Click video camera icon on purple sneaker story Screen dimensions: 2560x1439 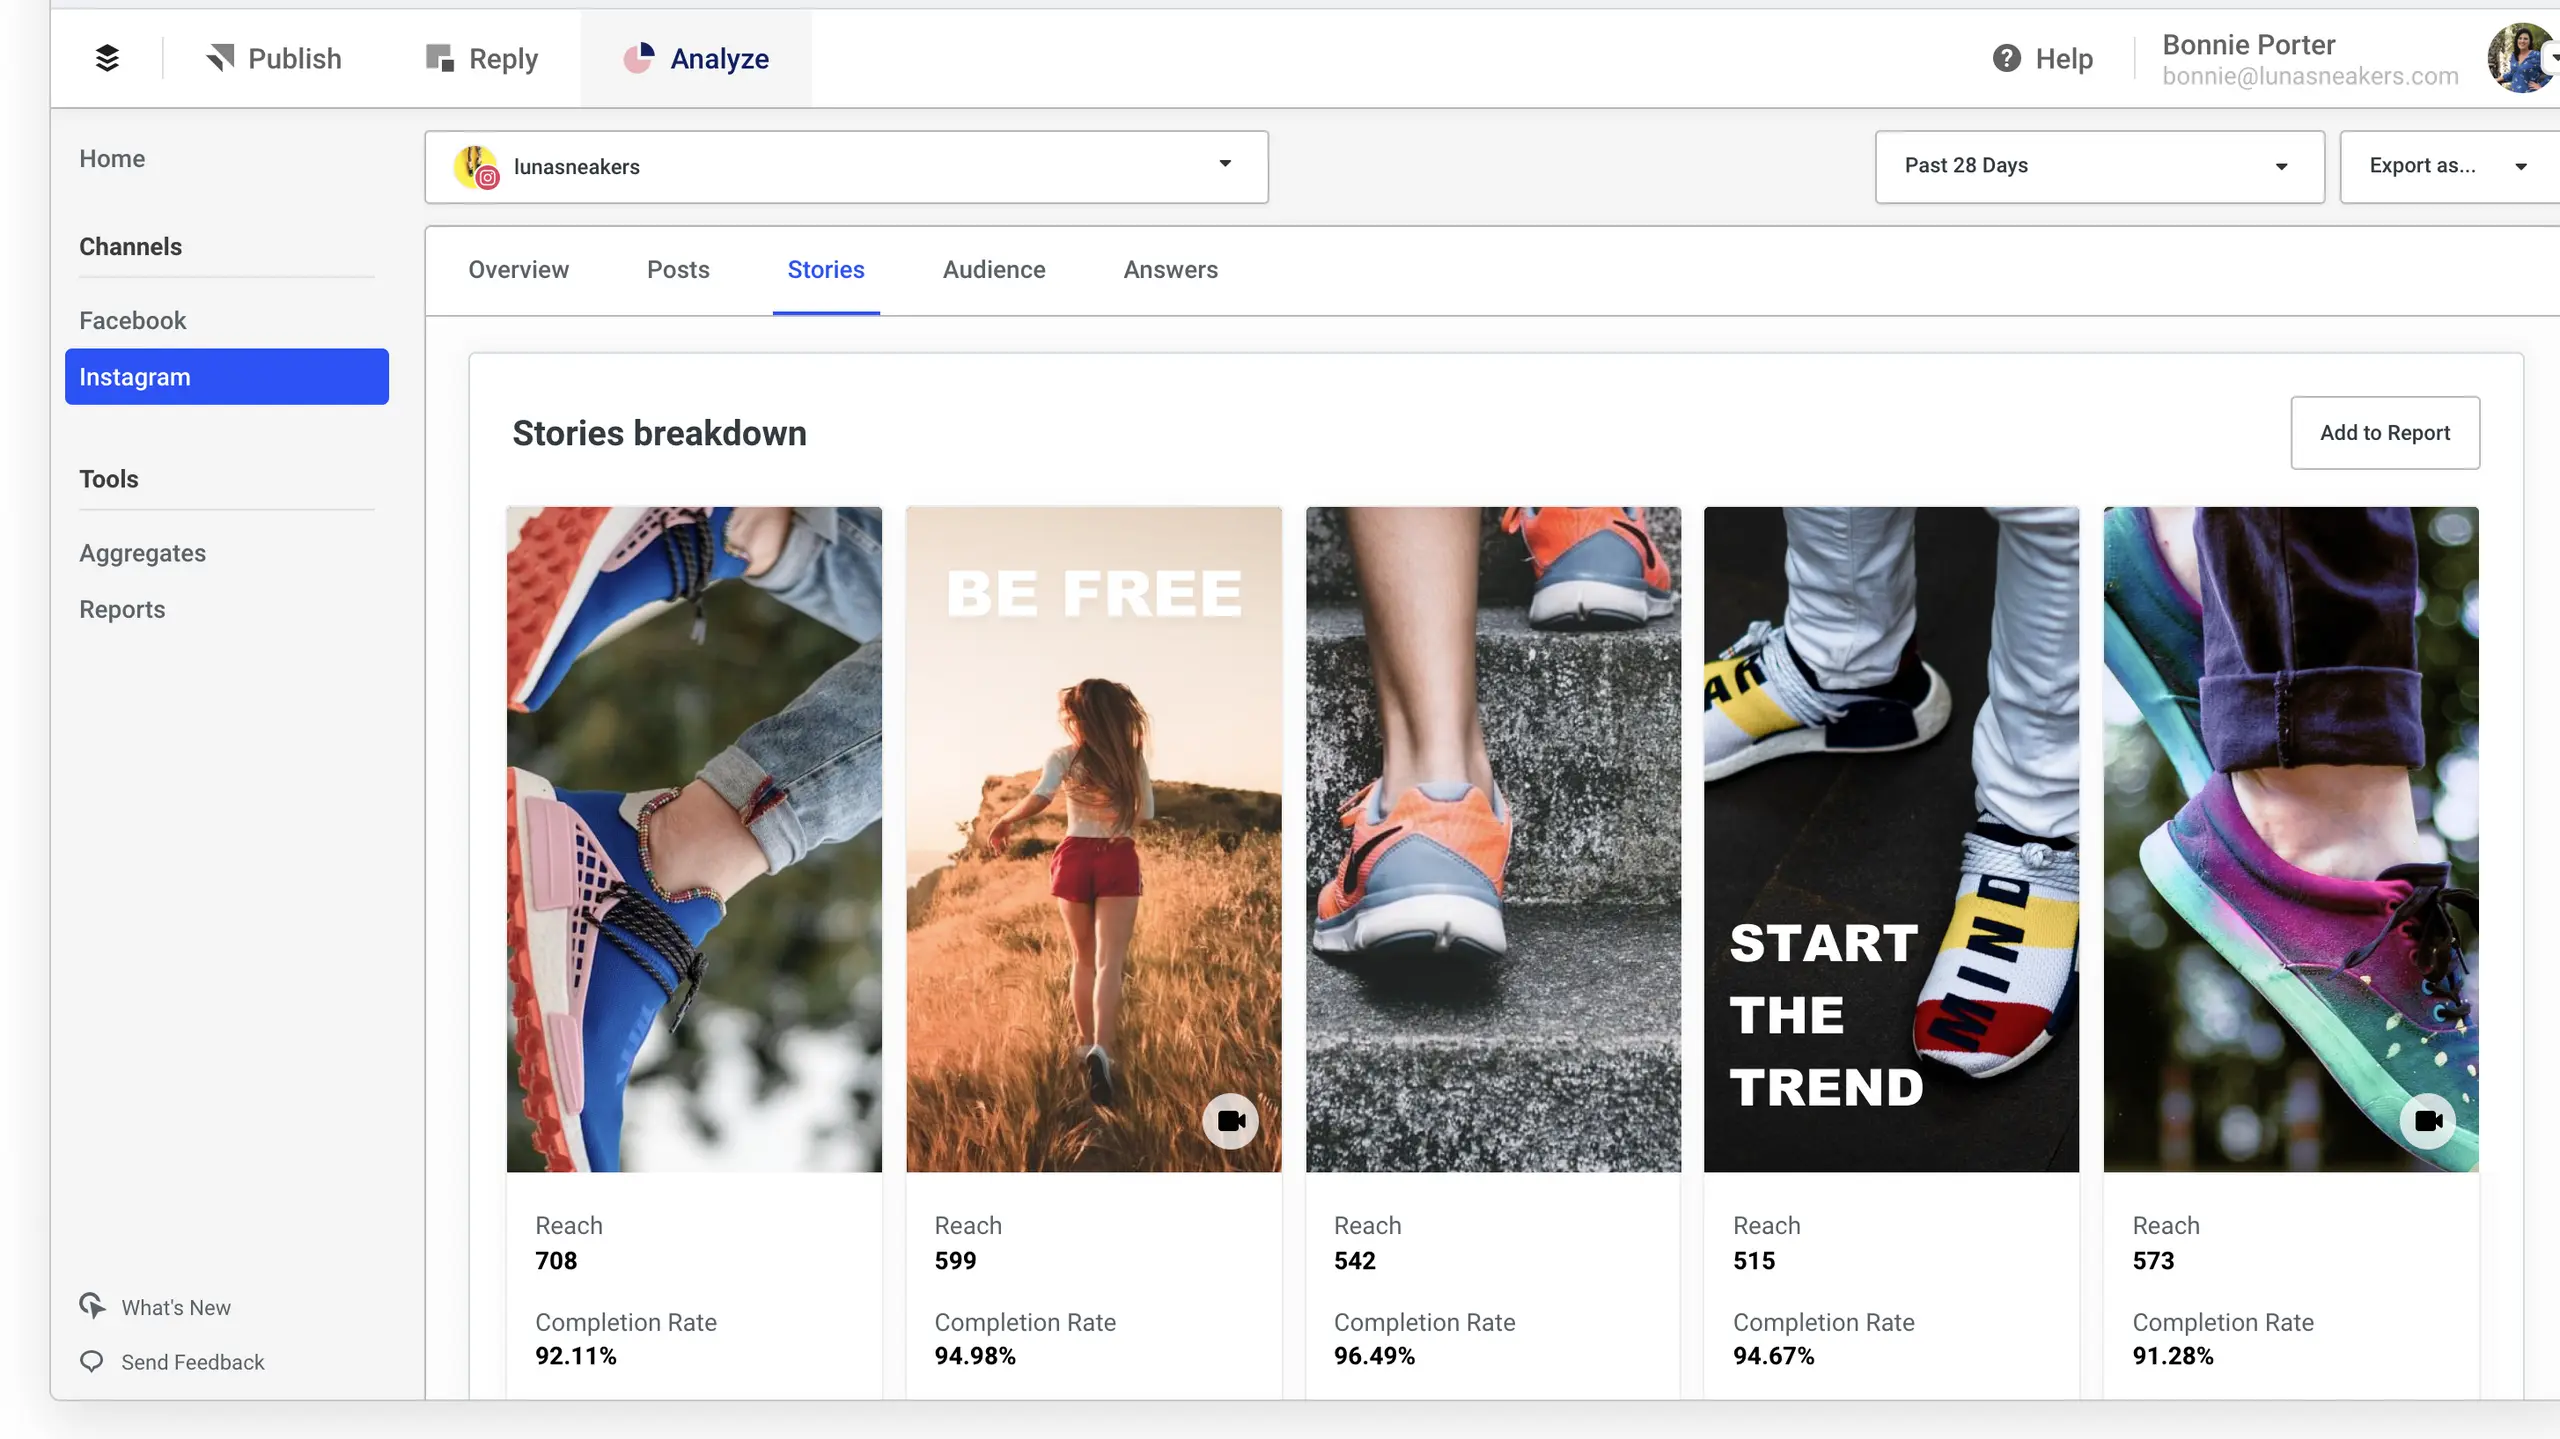pos(2427,1120)
